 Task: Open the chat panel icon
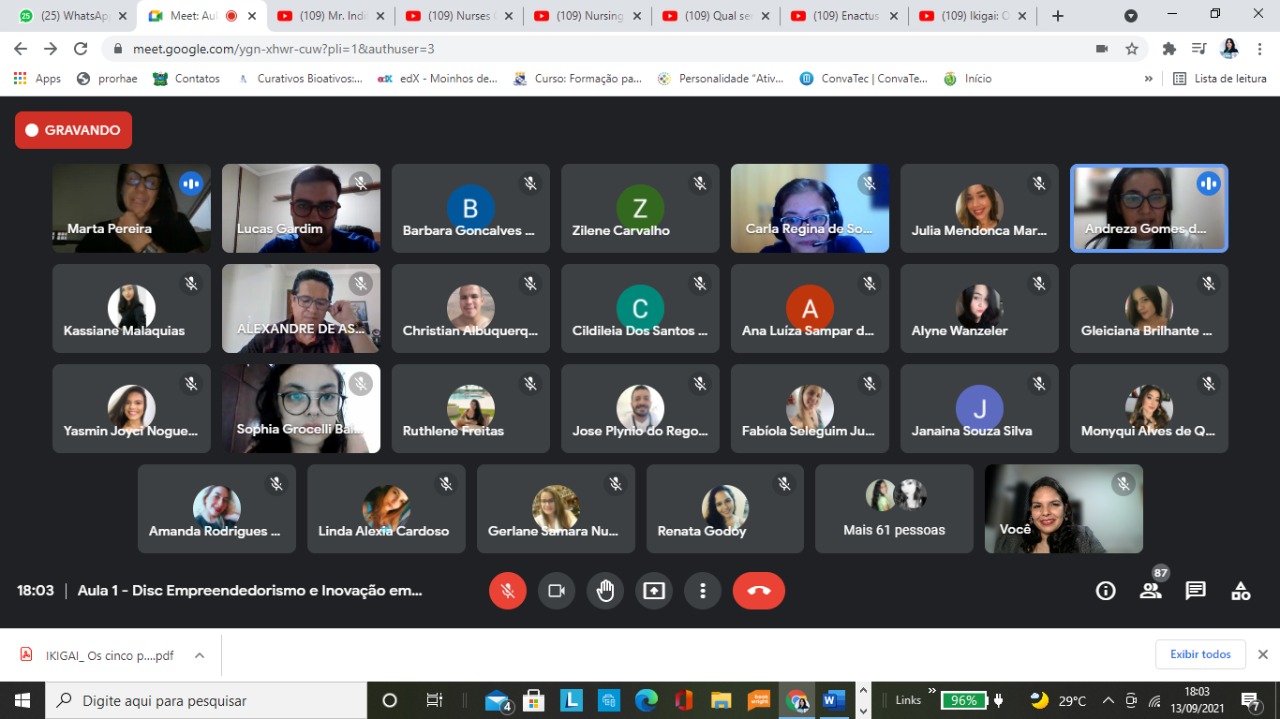[1196, 591]
